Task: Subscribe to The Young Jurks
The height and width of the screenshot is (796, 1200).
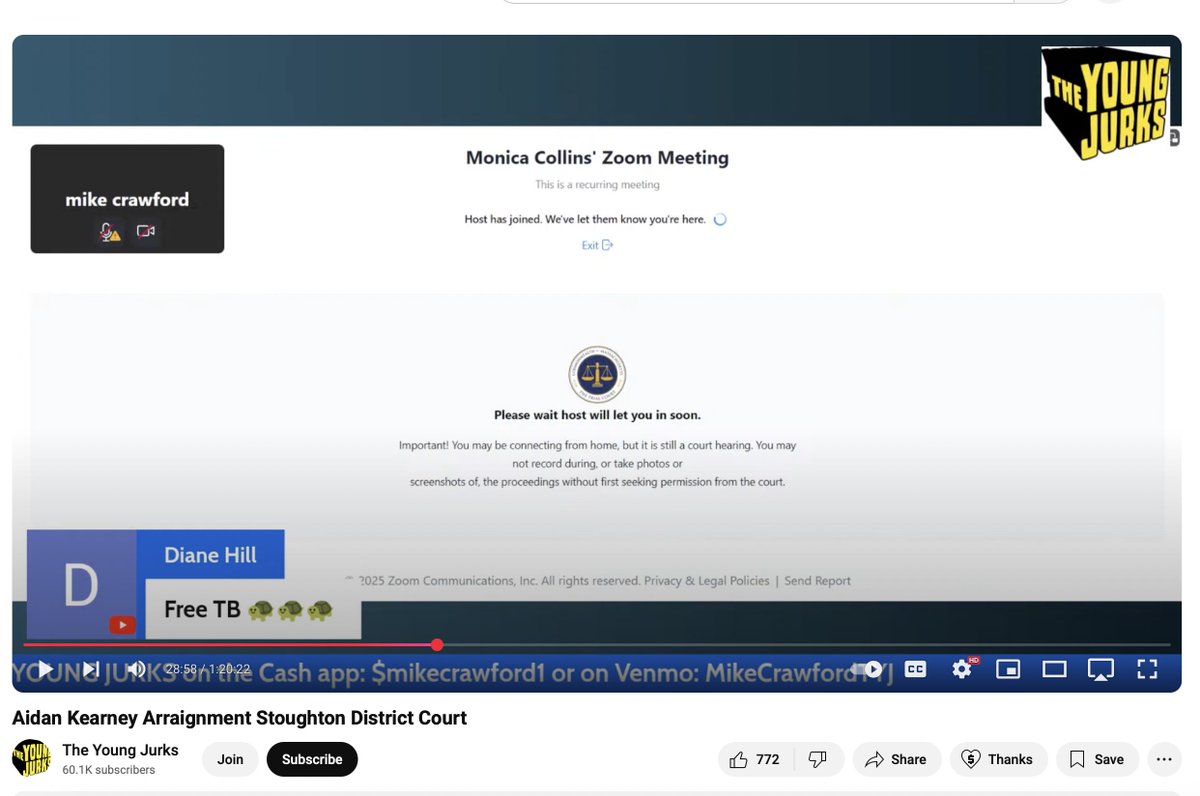Action: [x=312, y=759]
